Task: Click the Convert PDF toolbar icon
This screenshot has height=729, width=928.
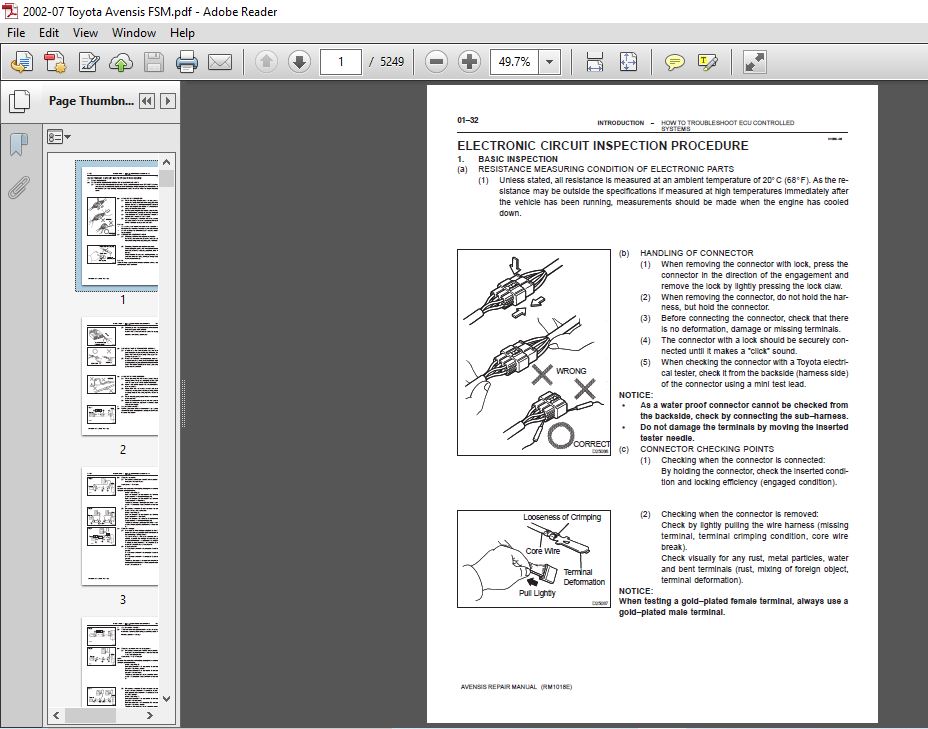Action: pyautogui.click(x=55, y=62)
